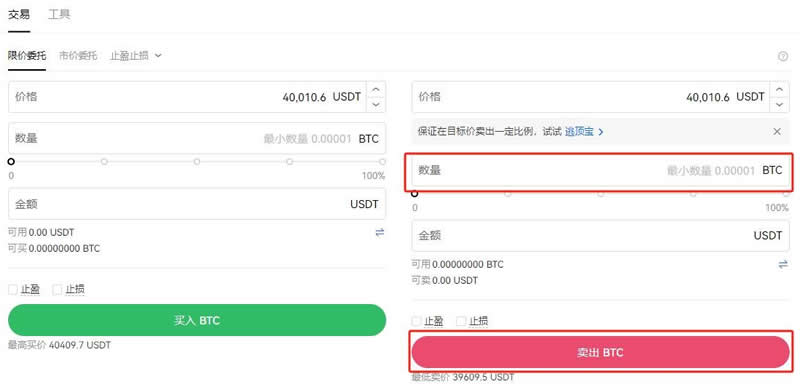The width and height of the screenshot is (800, 390).
Task: Enable 止盈 checkbox in buy panel
Action: pos(13,289)
